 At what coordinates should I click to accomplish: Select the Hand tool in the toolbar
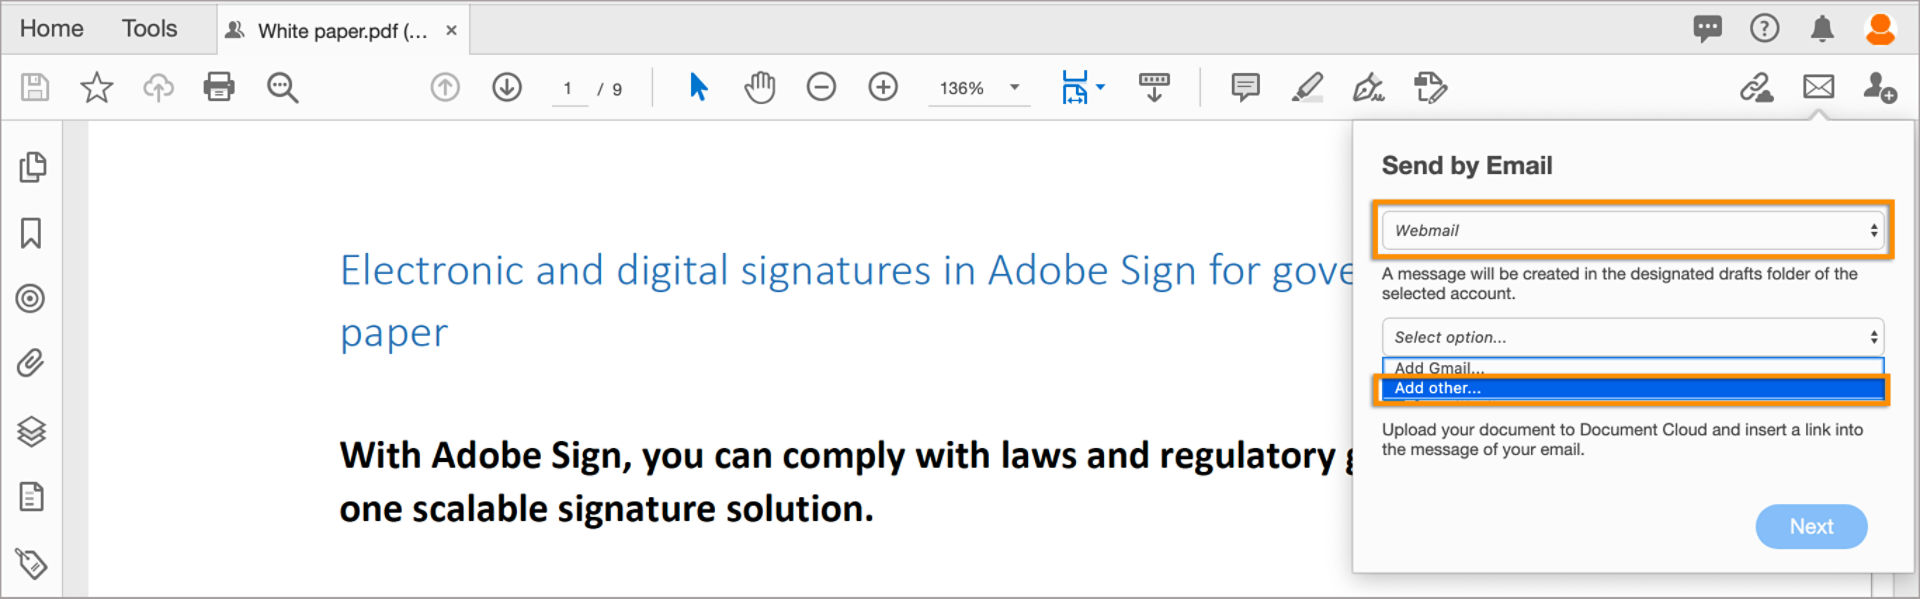[760, 87]
